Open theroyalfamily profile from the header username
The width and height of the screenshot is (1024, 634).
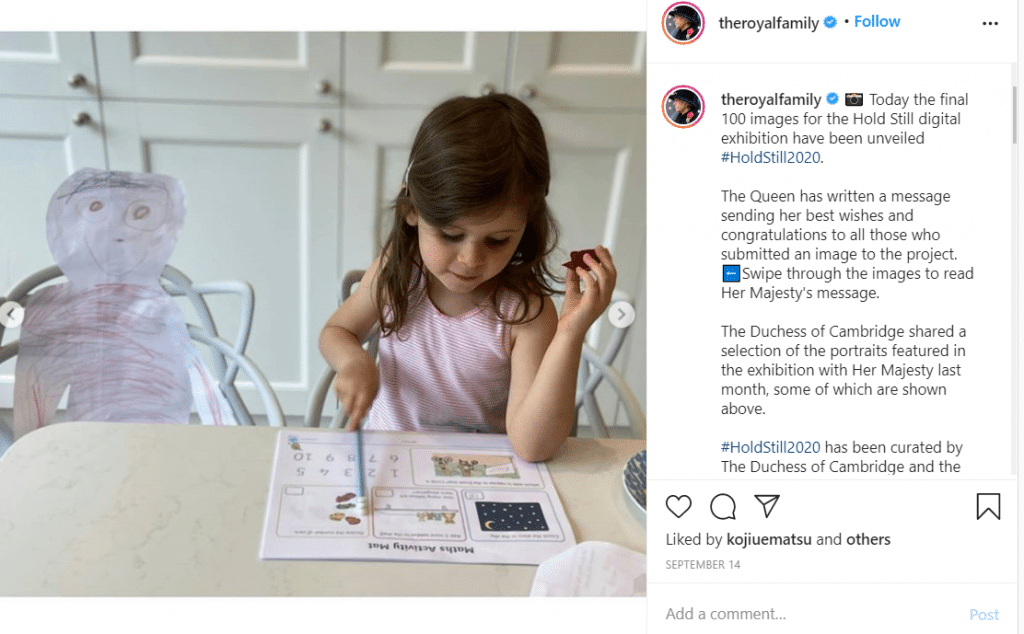click(768, 23)
